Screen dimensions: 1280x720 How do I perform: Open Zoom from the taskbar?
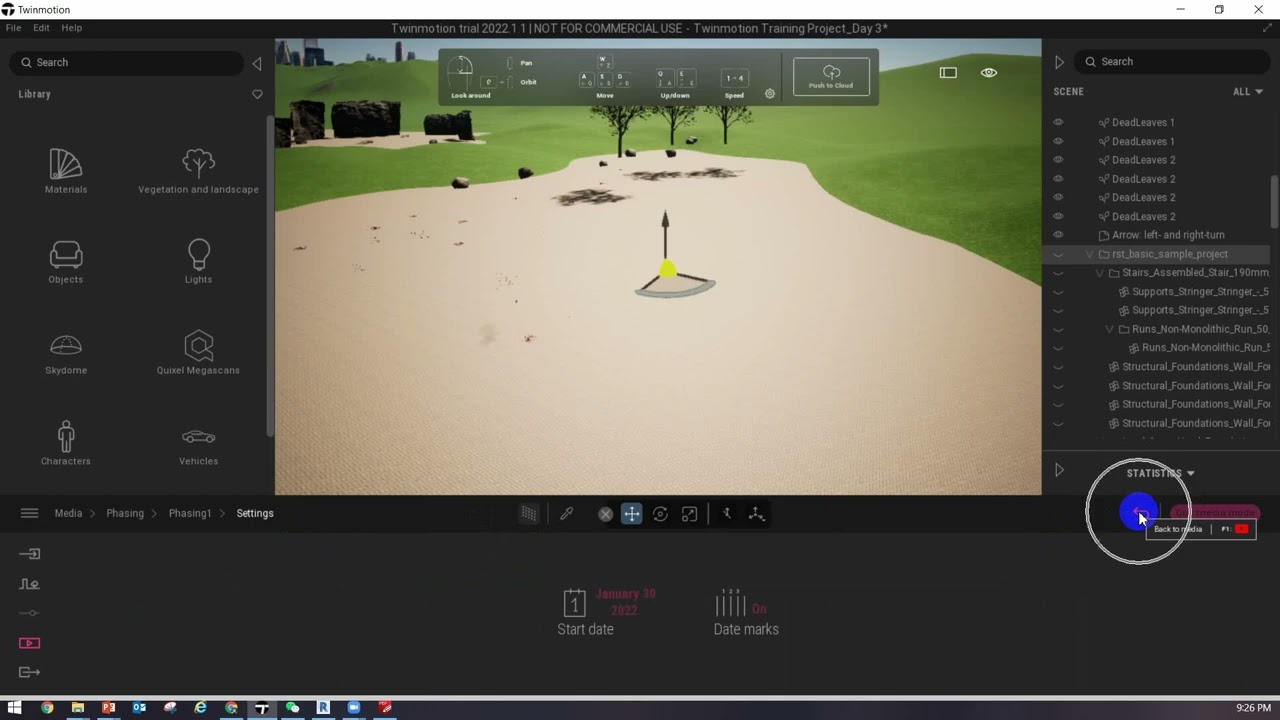tap(354, 707)
